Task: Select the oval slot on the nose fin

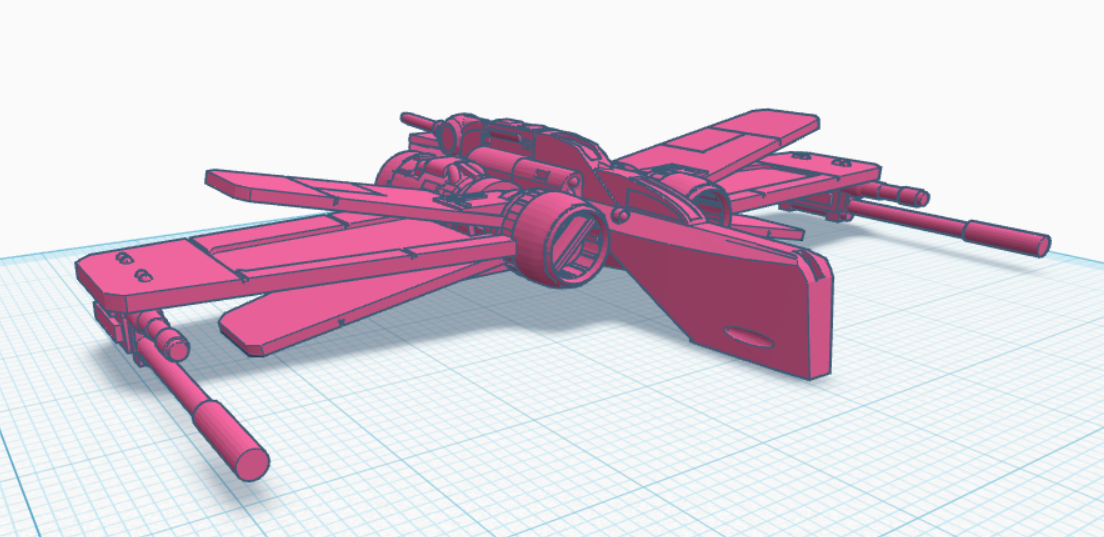Action: tap(749, 337)
